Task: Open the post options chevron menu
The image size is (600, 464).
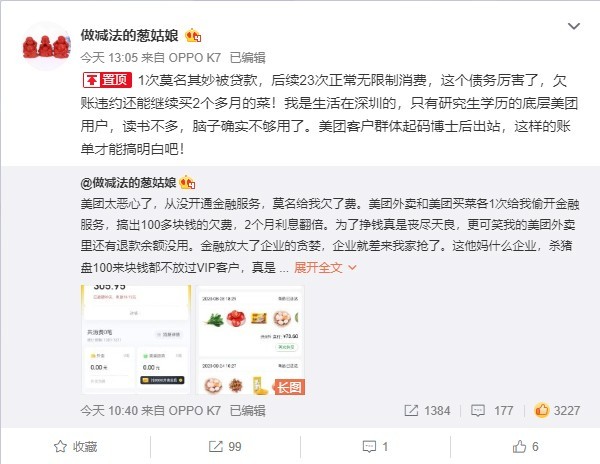Action: coord(573,26)
